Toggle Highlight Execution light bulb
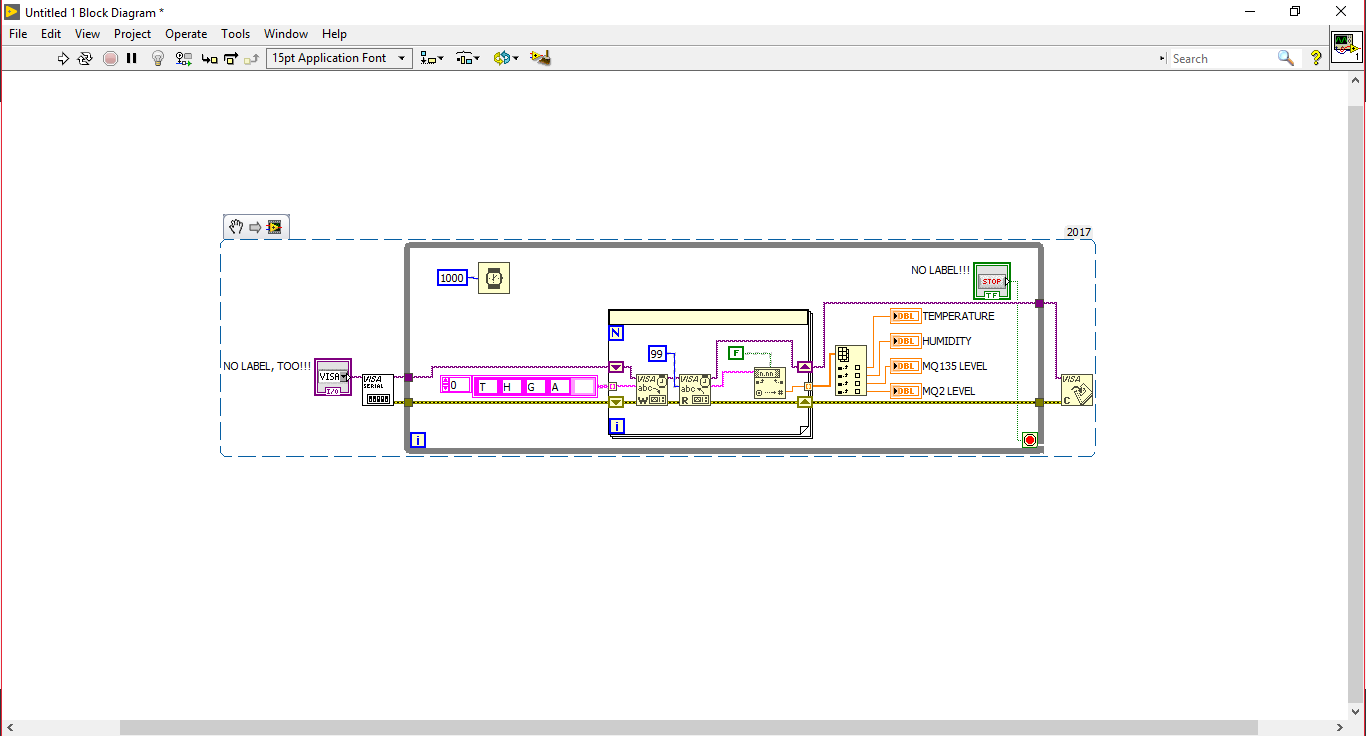 coord(157,59)
